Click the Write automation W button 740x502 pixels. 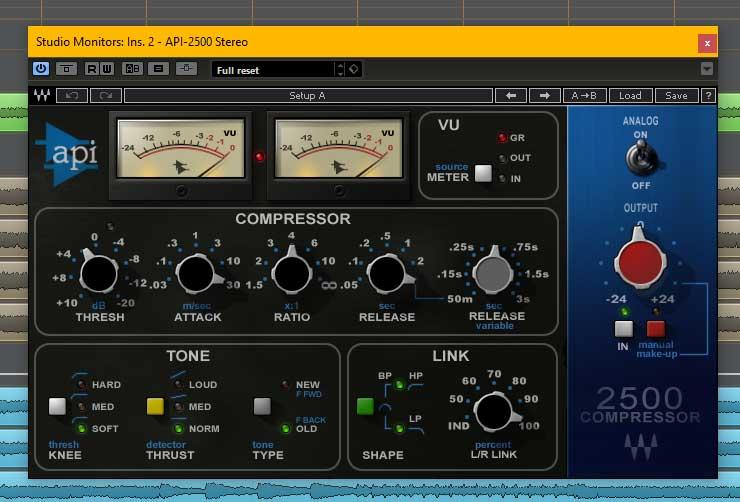(107, 69)
